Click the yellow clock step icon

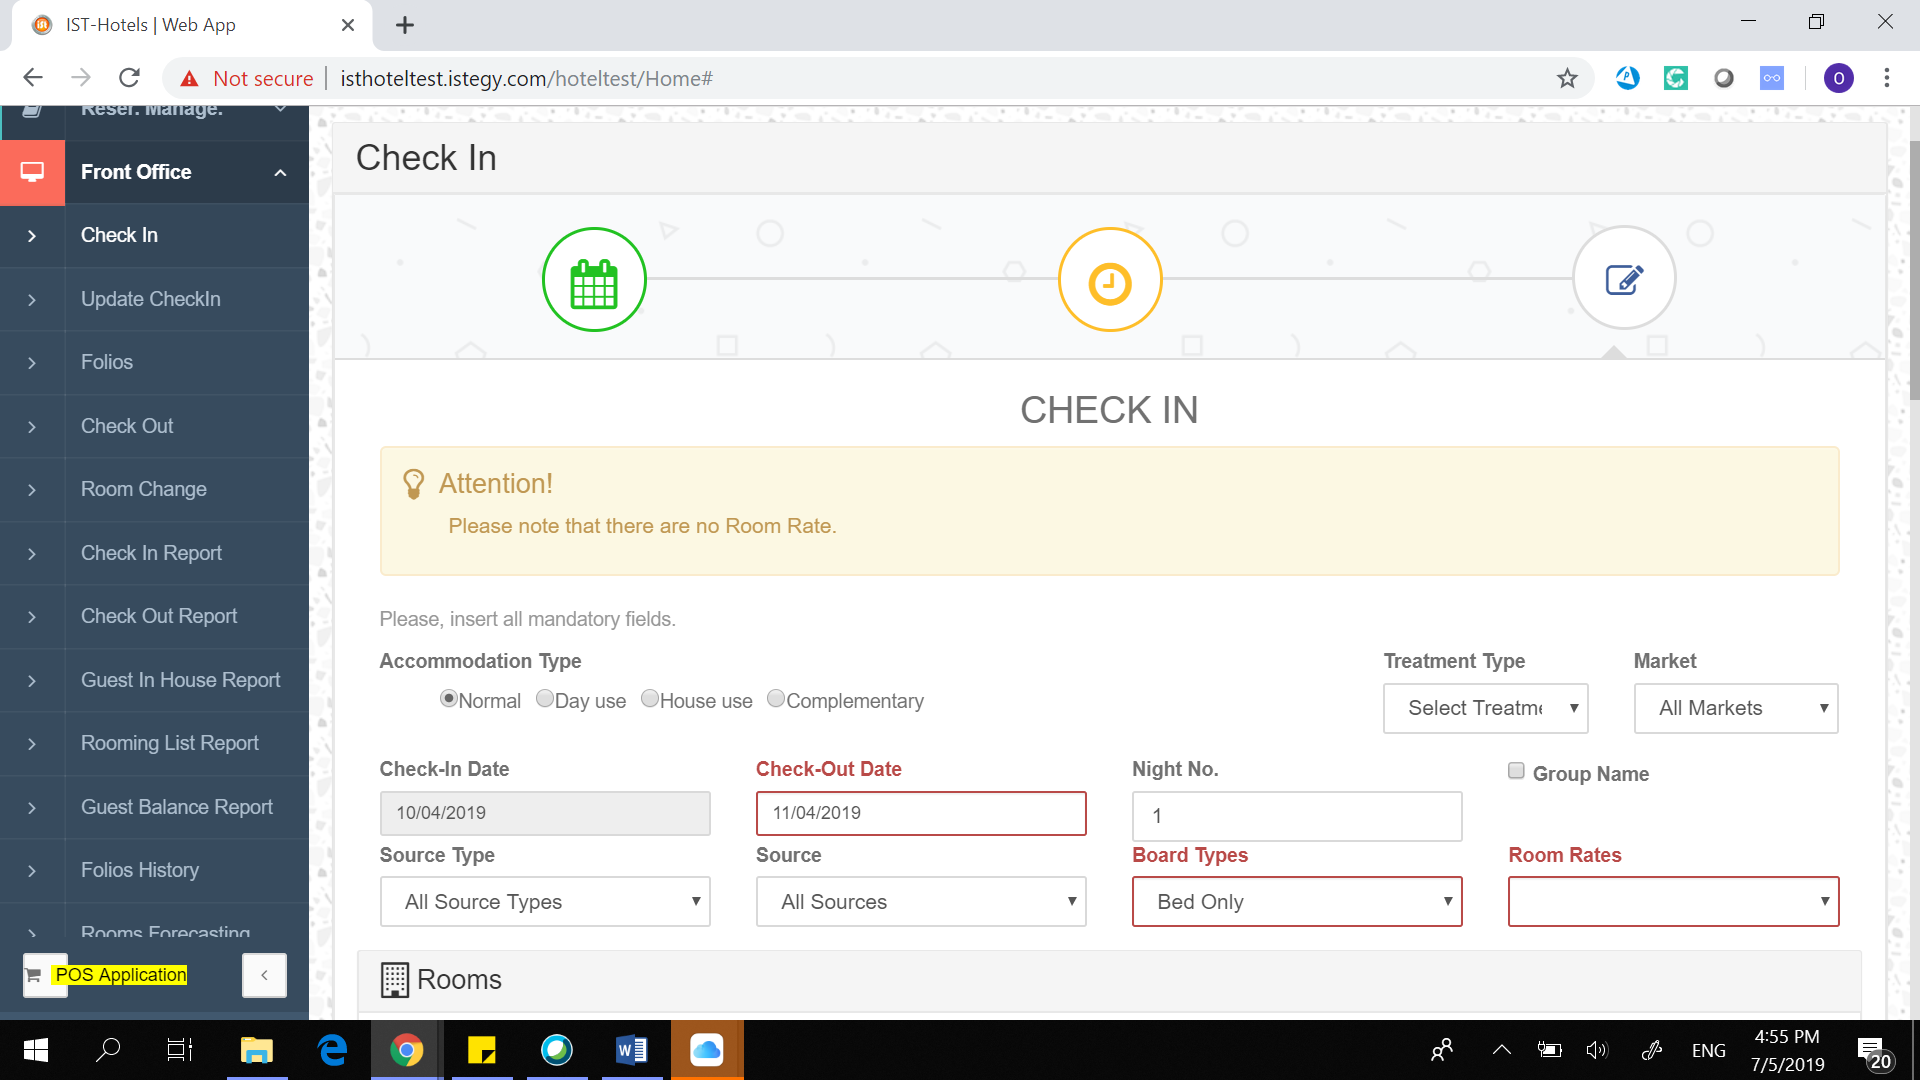coord(1110,280)
